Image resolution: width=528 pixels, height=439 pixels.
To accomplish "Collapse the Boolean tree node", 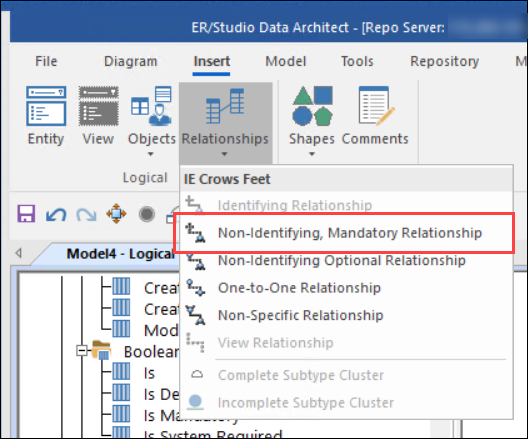I will pos(81,351).
